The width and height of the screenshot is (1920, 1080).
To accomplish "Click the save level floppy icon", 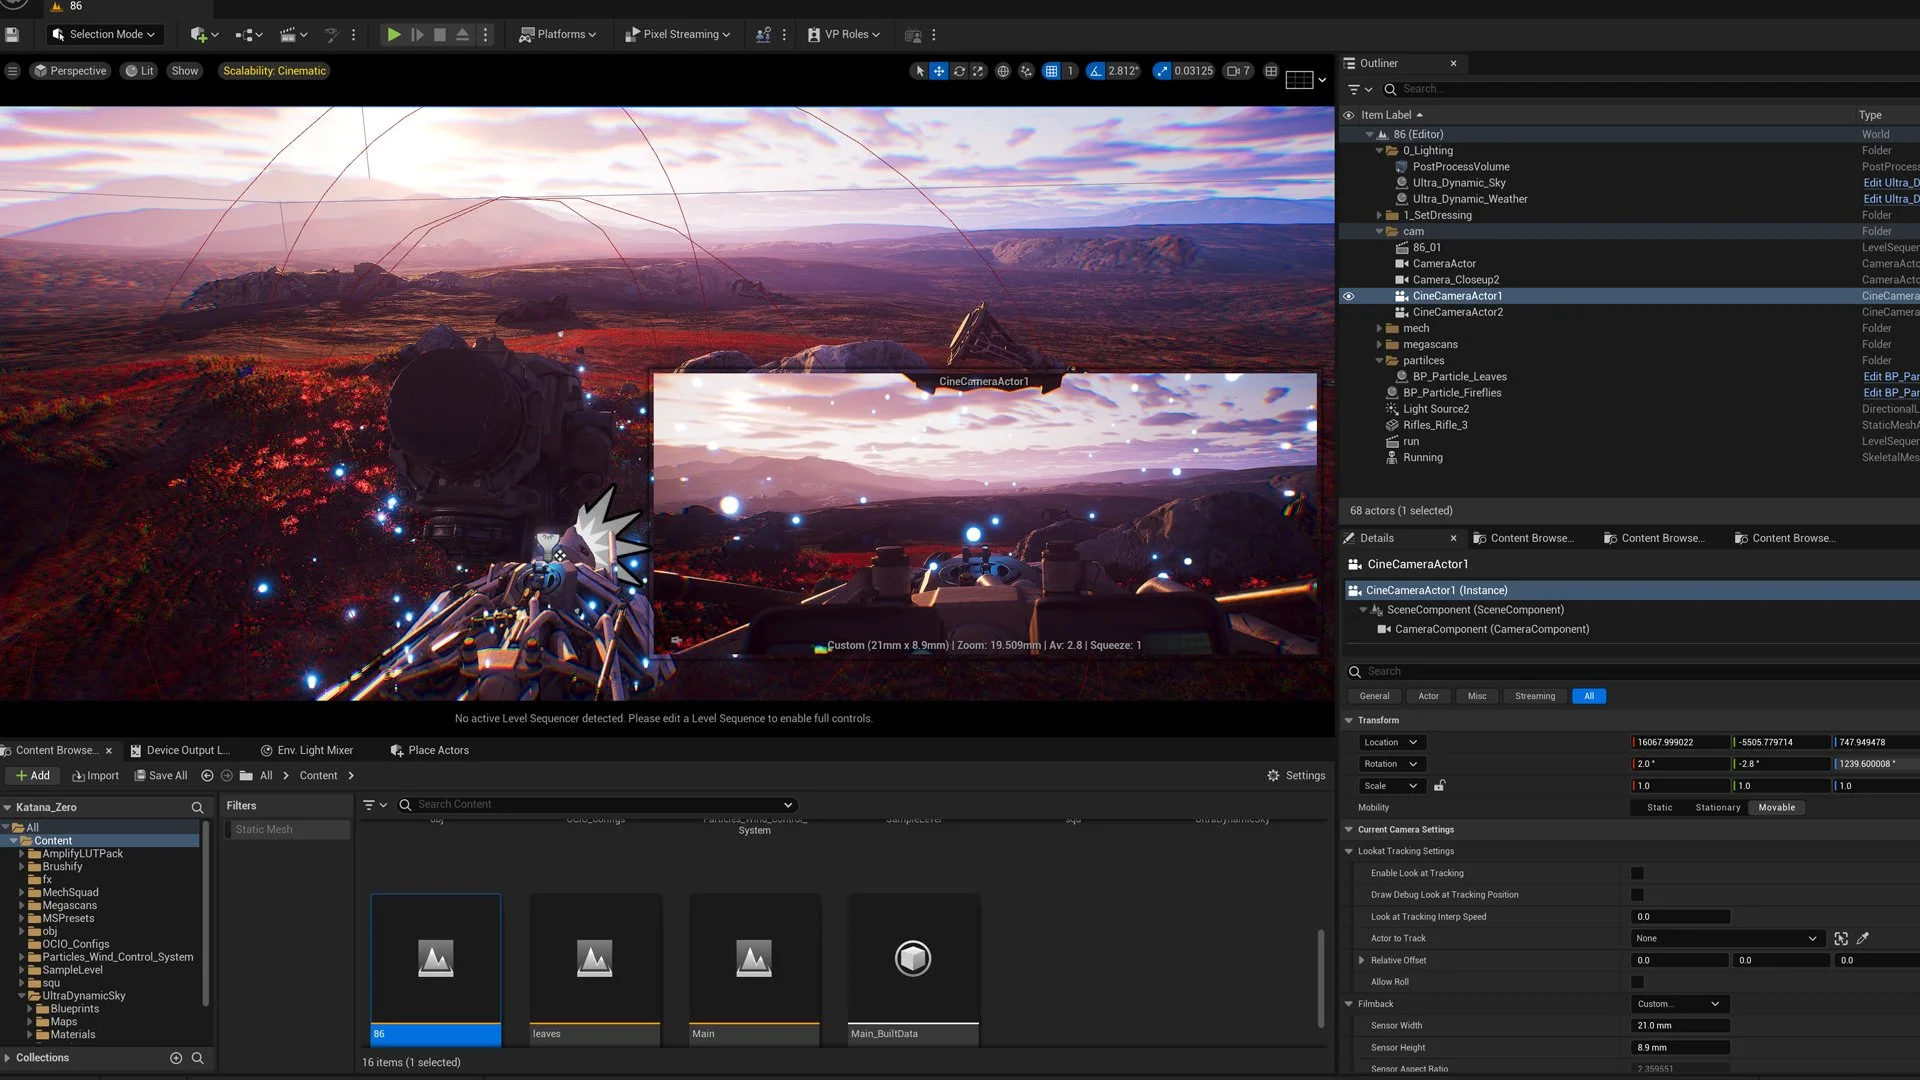I will (x=12, y=34).
